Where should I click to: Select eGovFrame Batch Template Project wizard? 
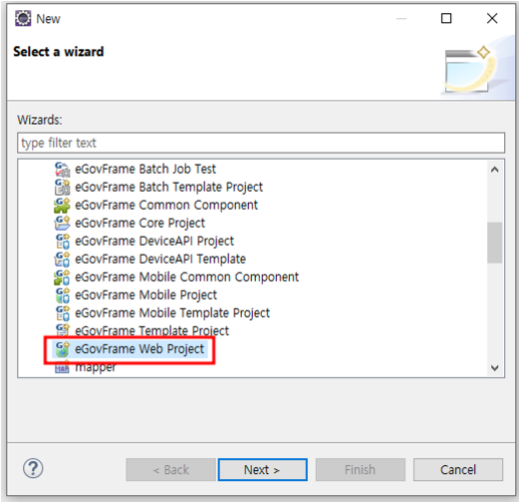(x=169, y=187)
